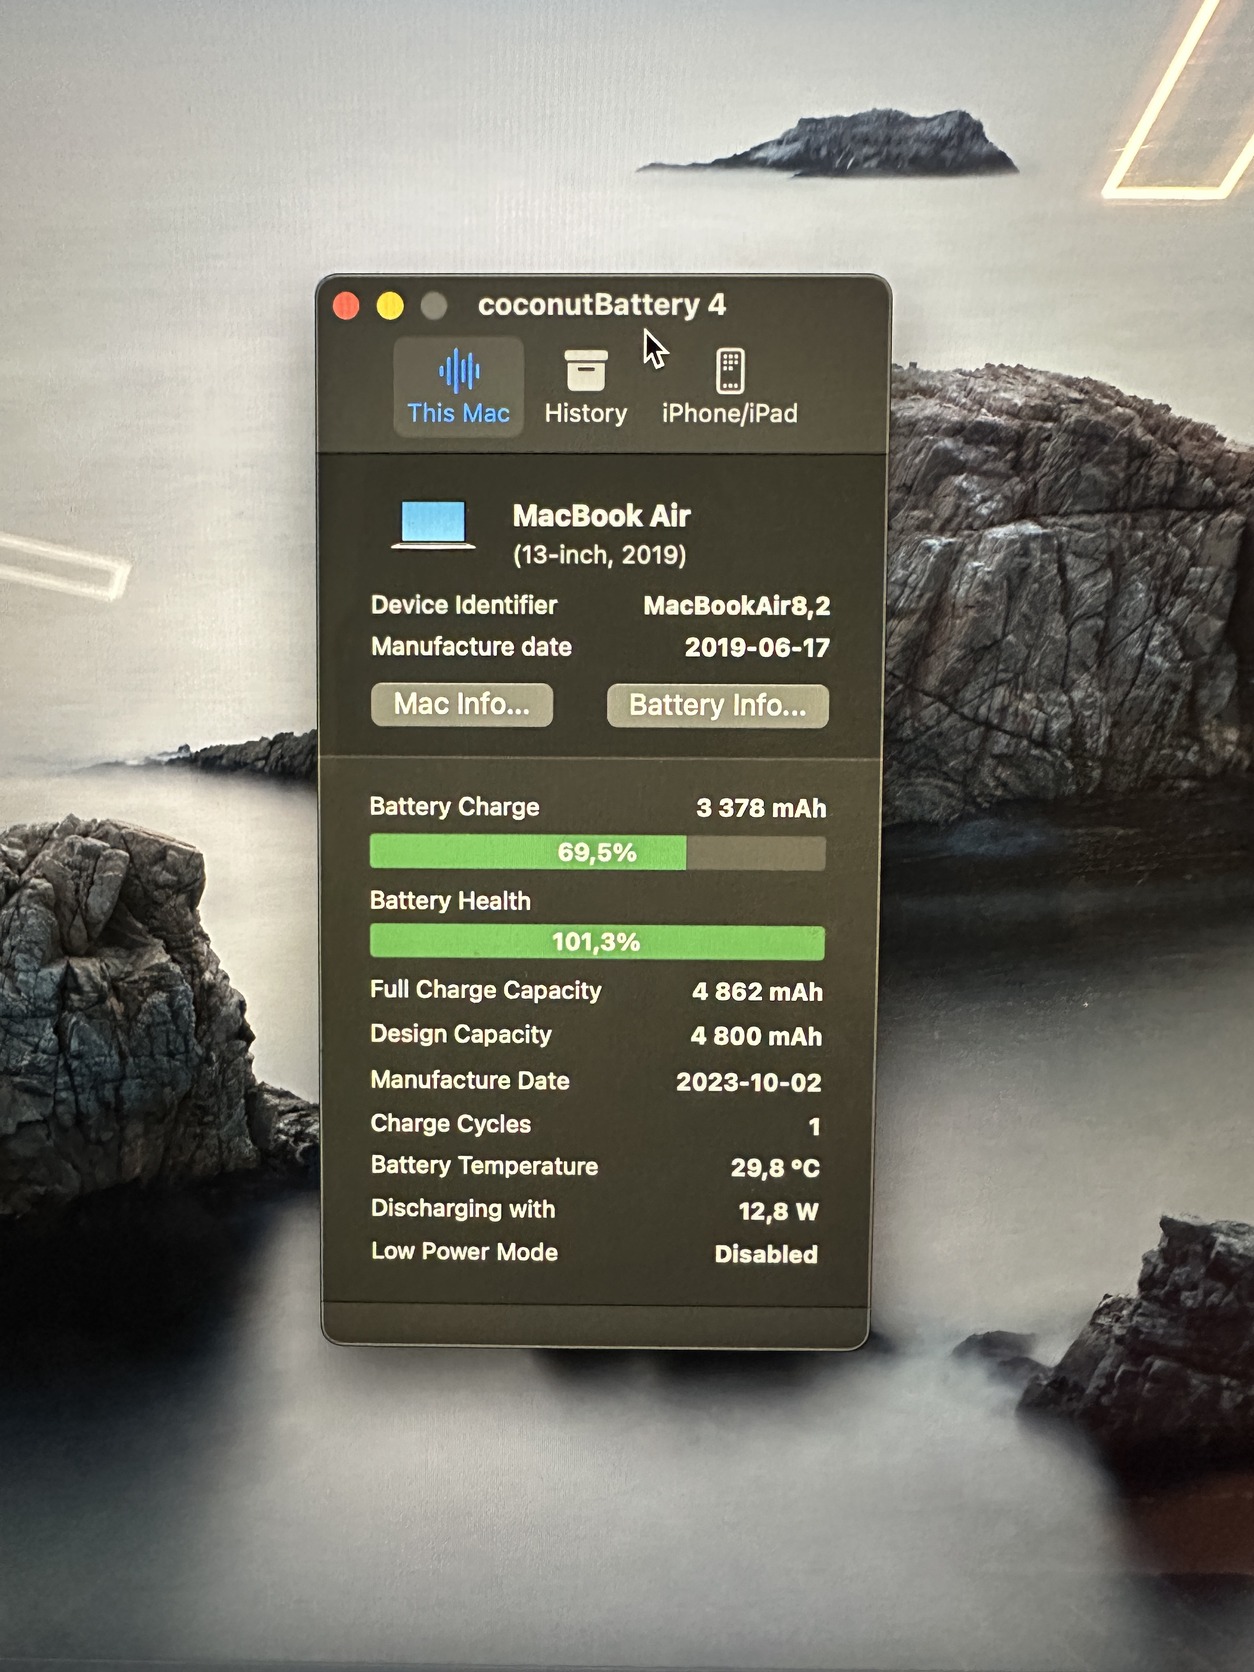1254x1672 pixels.
Task: Click the 3 378 mAh battery charge value
Action: [761, 808]
